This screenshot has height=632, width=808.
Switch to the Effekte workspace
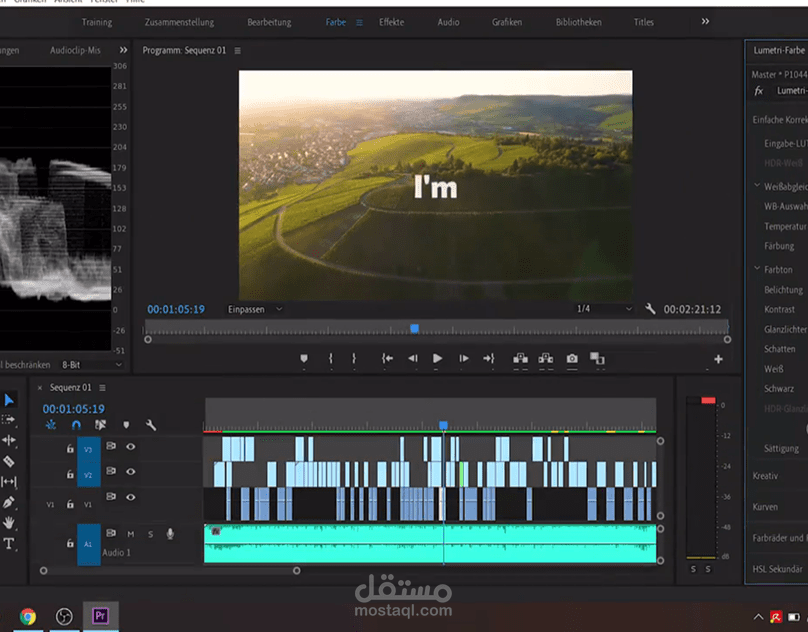pyautogui.click(x=392, y=22)
